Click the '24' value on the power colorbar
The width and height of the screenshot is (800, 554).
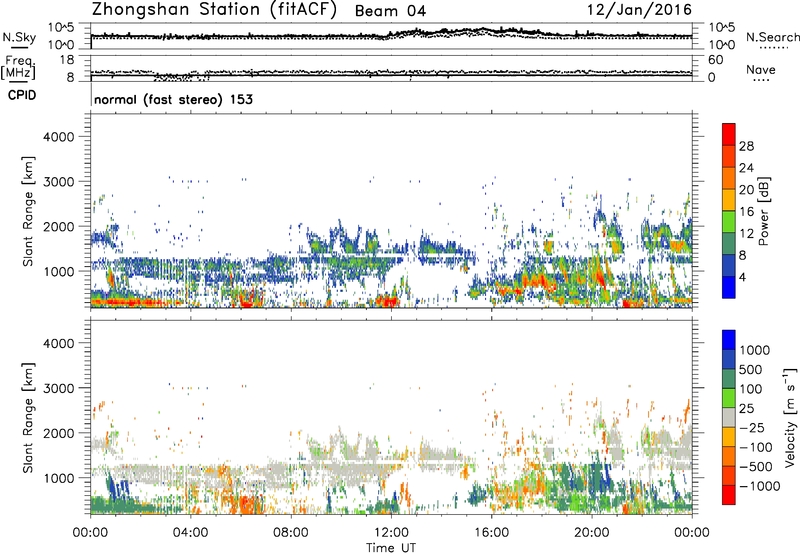click(746, 168)
